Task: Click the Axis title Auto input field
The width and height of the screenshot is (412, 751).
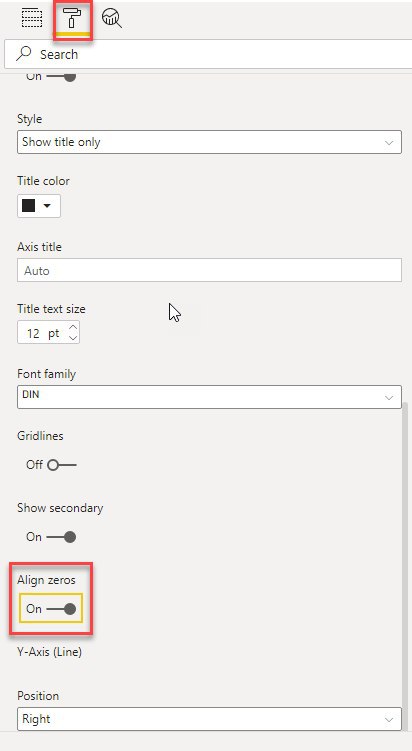Action: 209,271
